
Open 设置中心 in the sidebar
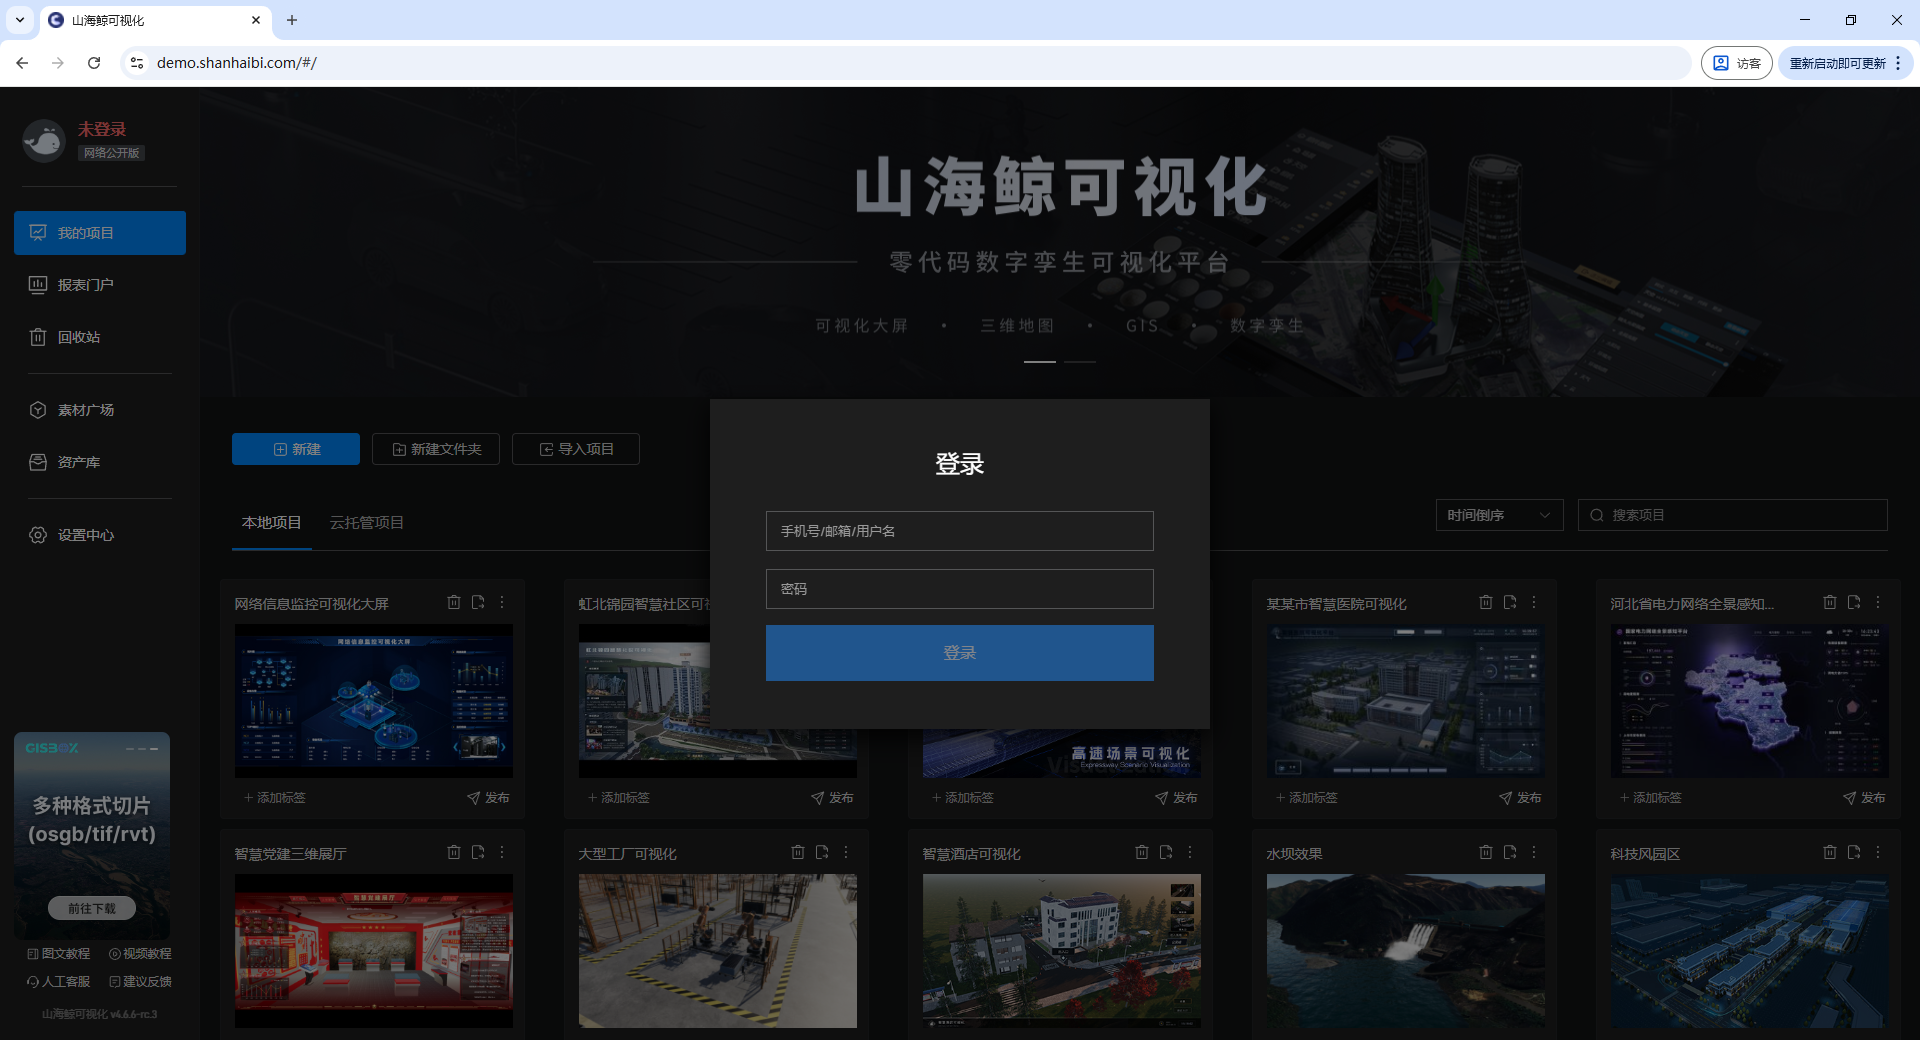pos(86,535)
